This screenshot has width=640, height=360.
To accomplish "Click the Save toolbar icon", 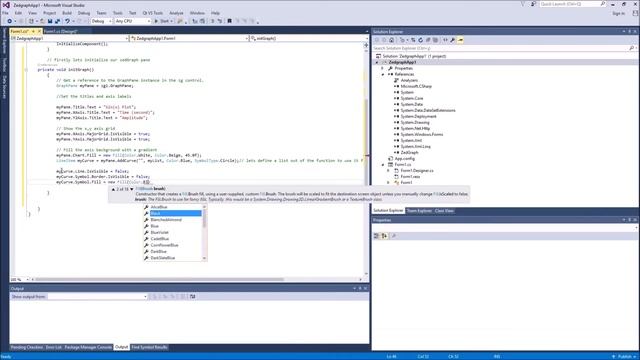I will click(x=50, y=21).
